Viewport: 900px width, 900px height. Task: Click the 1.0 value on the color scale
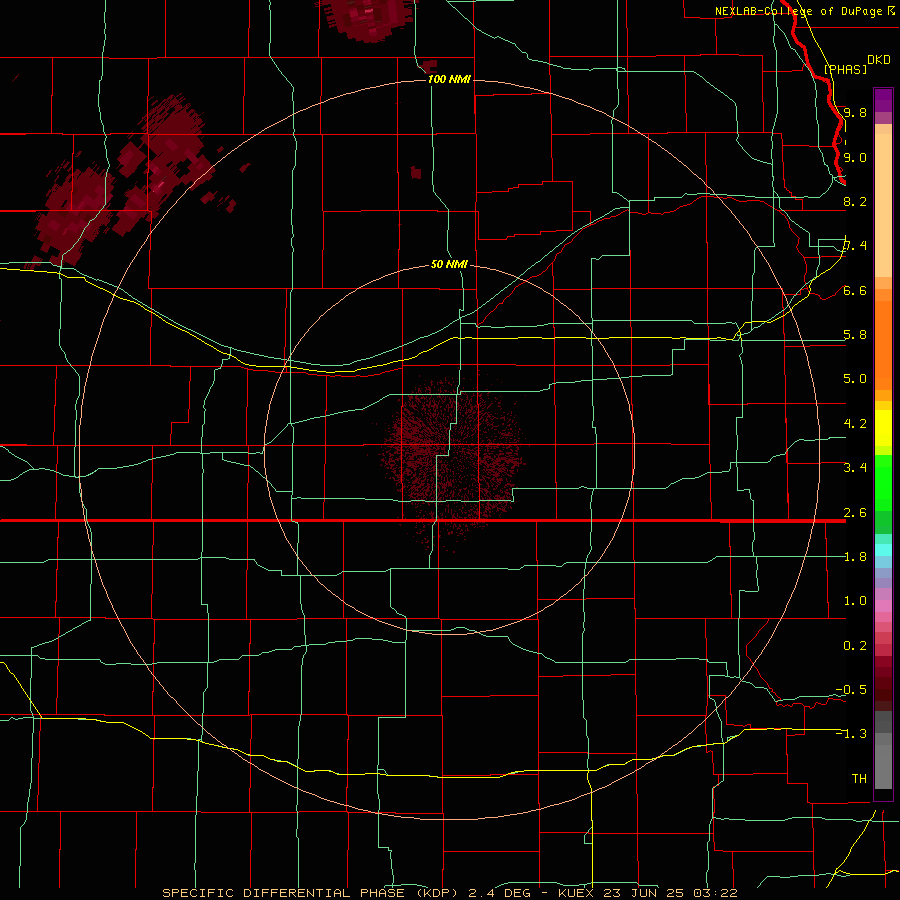coord(855,601)
